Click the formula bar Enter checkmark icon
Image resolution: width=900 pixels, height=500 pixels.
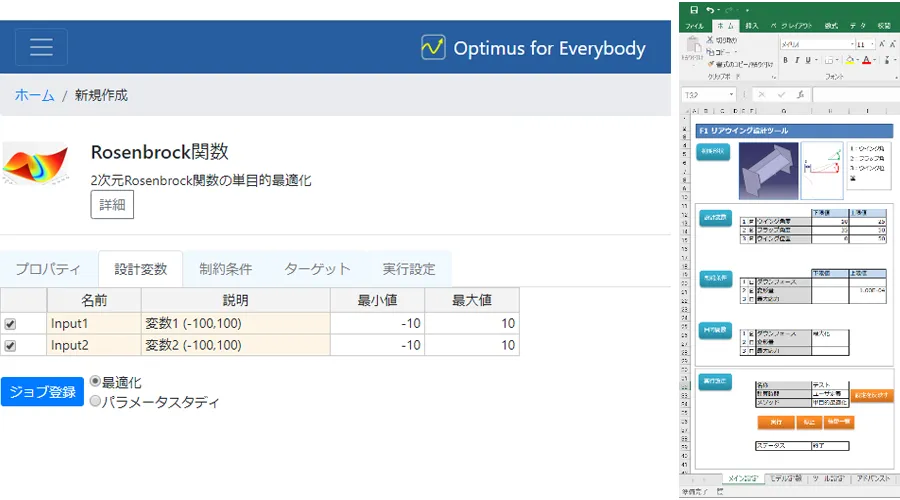[781, 95]
